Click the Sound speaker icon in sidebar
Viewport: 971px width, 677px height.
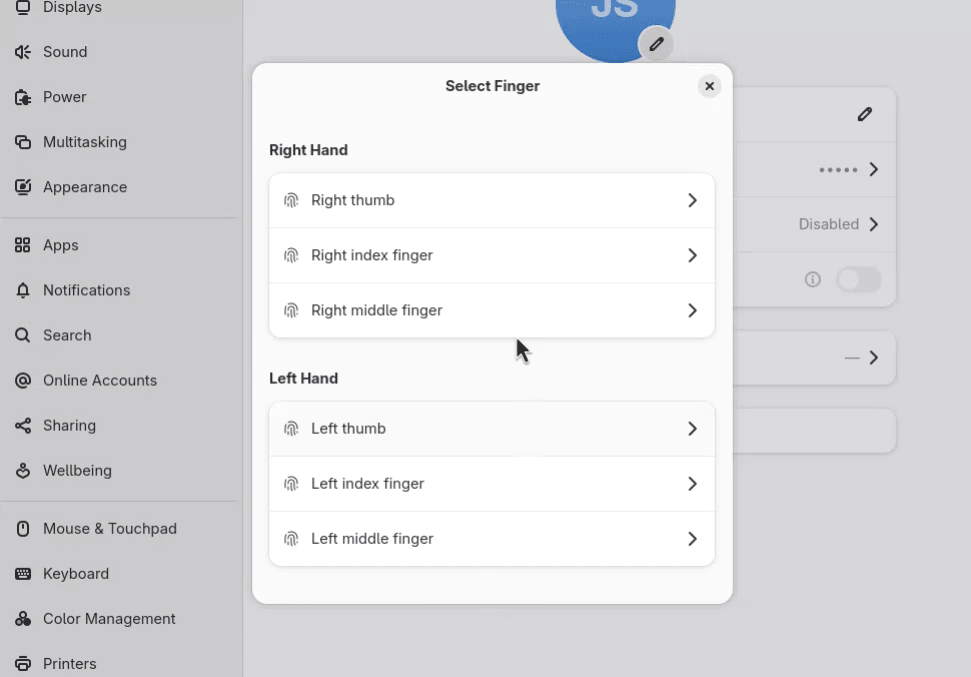point(23,52)
